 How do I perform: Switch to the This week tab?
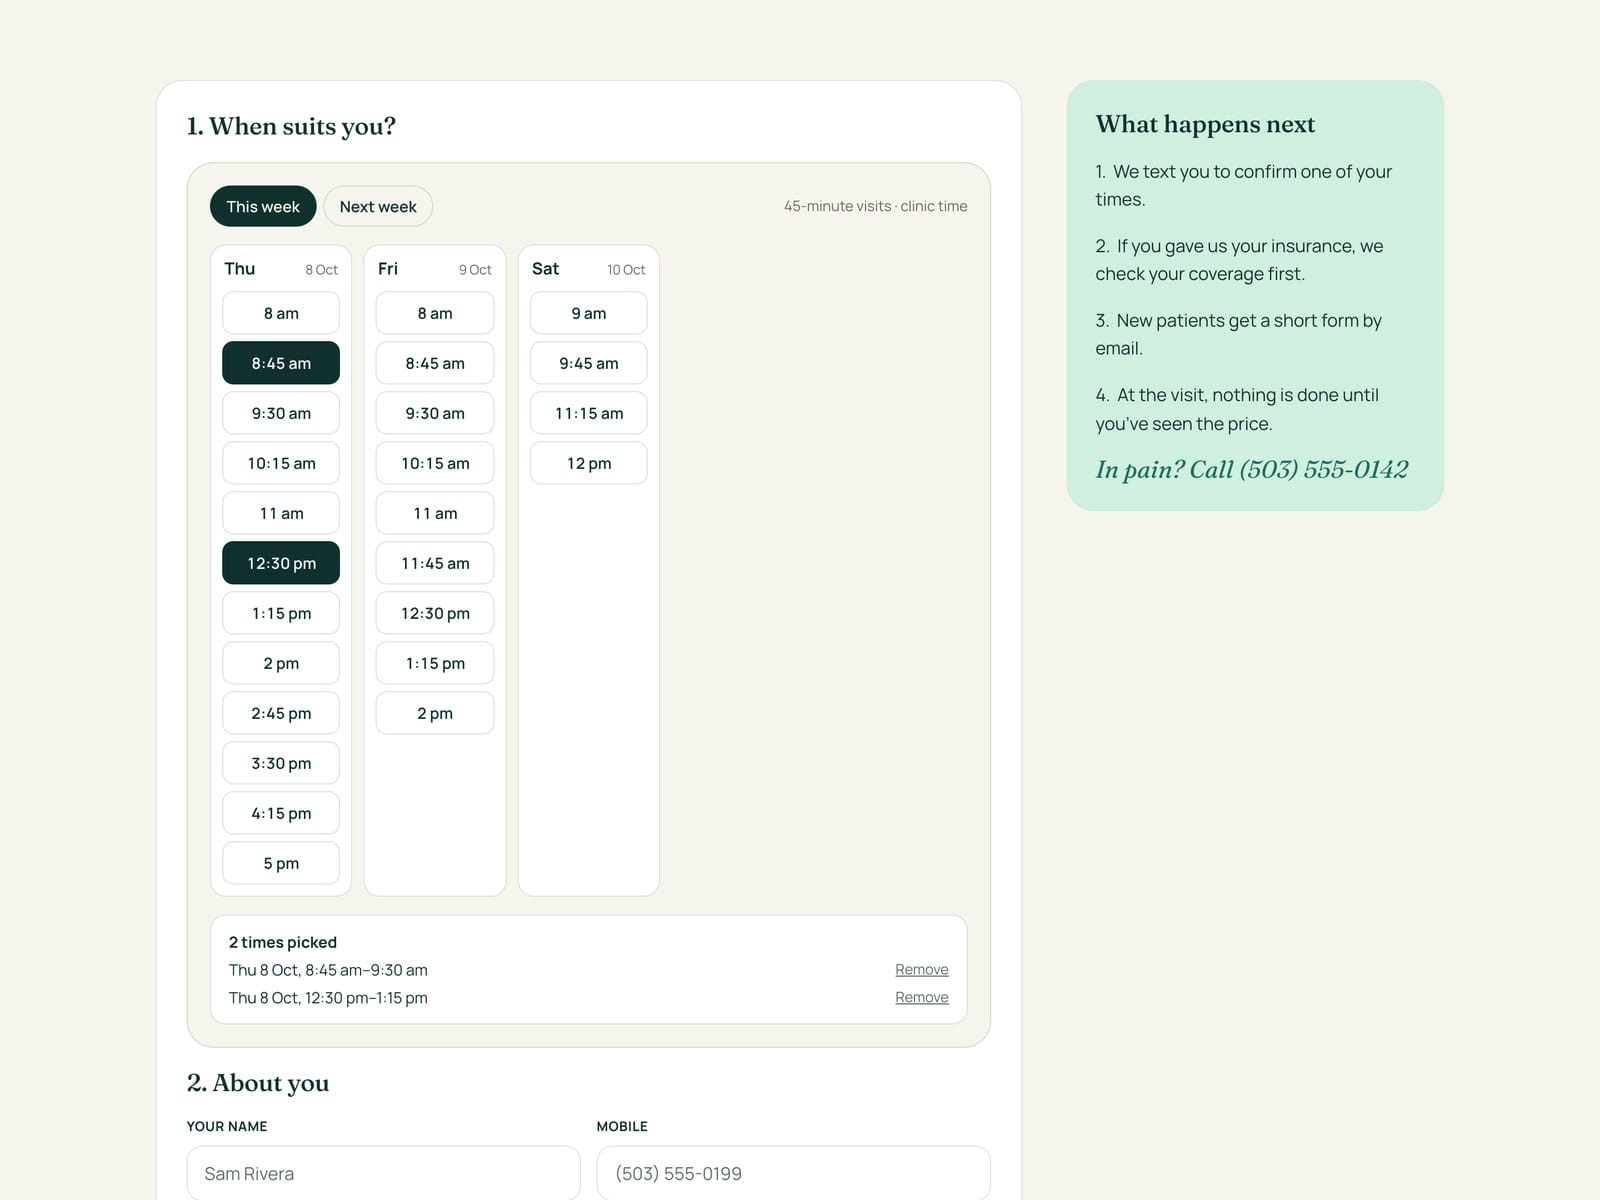pos(263,206)
